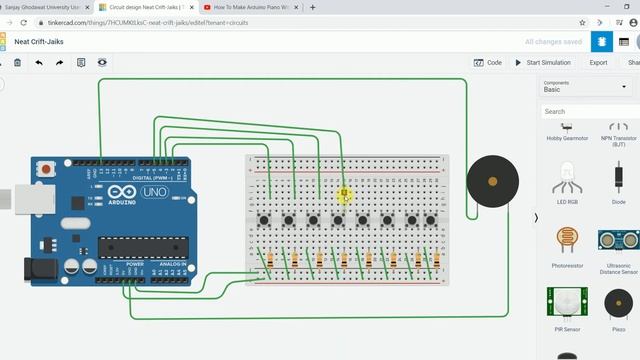Select the Arduino ATmega chip

[143, 247]
